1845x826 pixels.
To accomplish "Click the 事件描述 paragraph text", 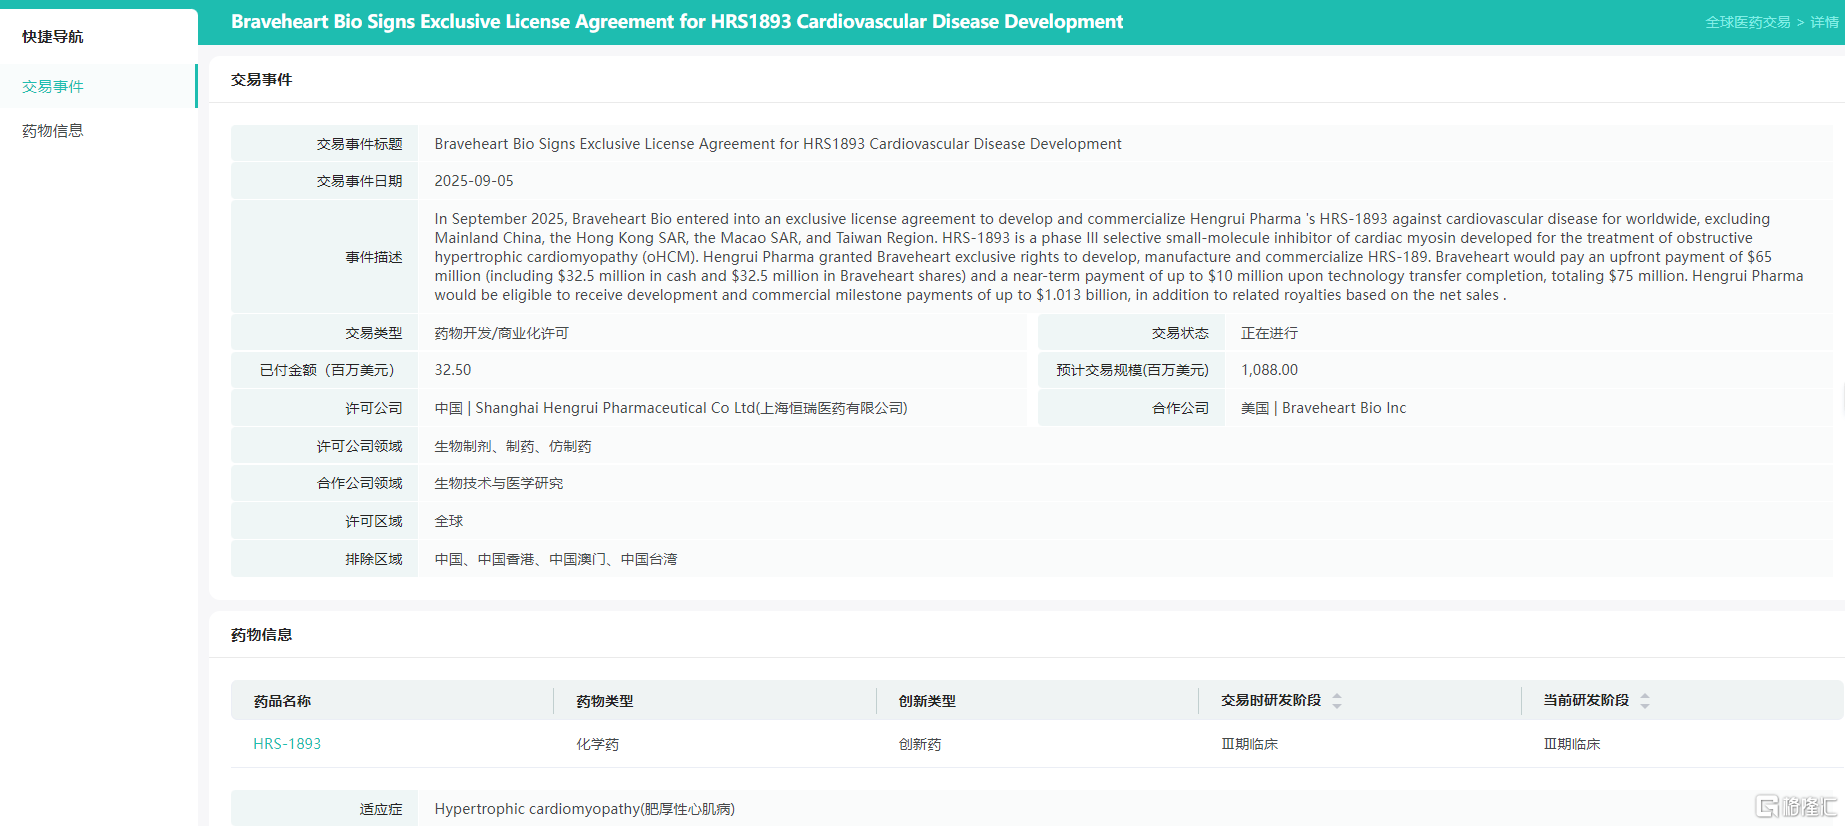I will coord(1118,257).
